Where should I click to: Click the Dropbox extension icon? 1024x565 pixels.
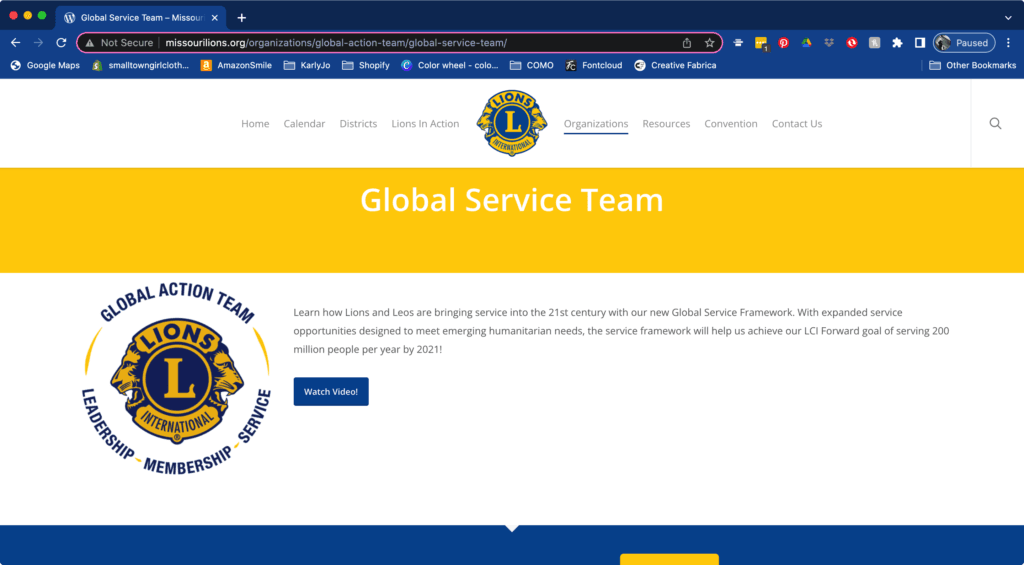point(829,43)
